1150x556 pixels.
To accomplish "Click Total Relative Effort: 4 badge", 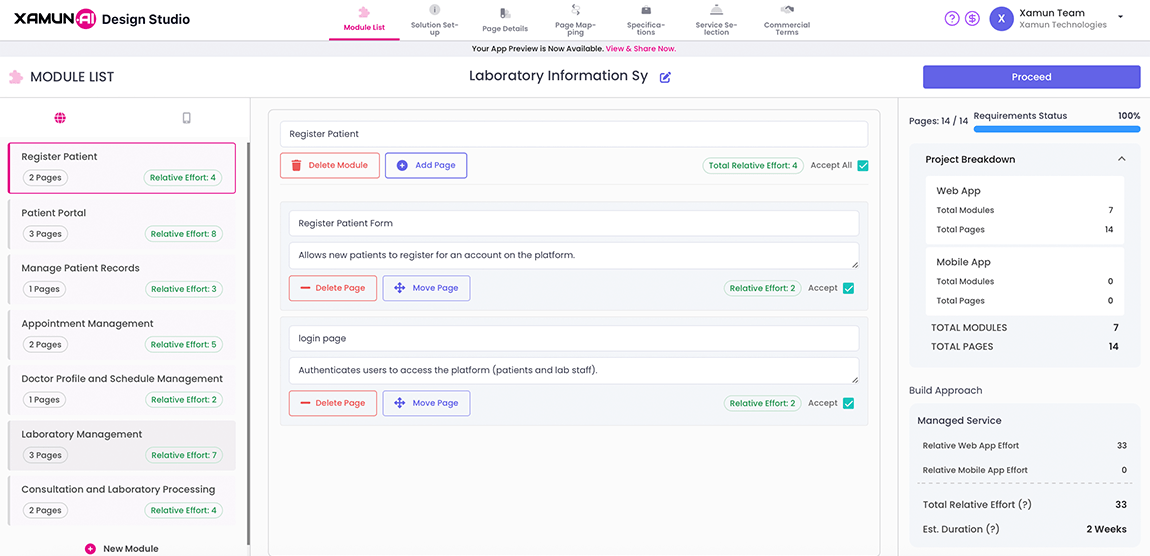I will (752, 166).
